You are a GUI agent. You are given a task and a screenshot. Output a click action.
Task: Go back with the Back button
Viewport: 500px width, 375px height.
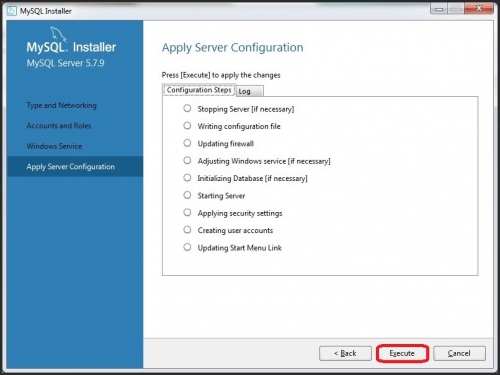pos(345,353)
